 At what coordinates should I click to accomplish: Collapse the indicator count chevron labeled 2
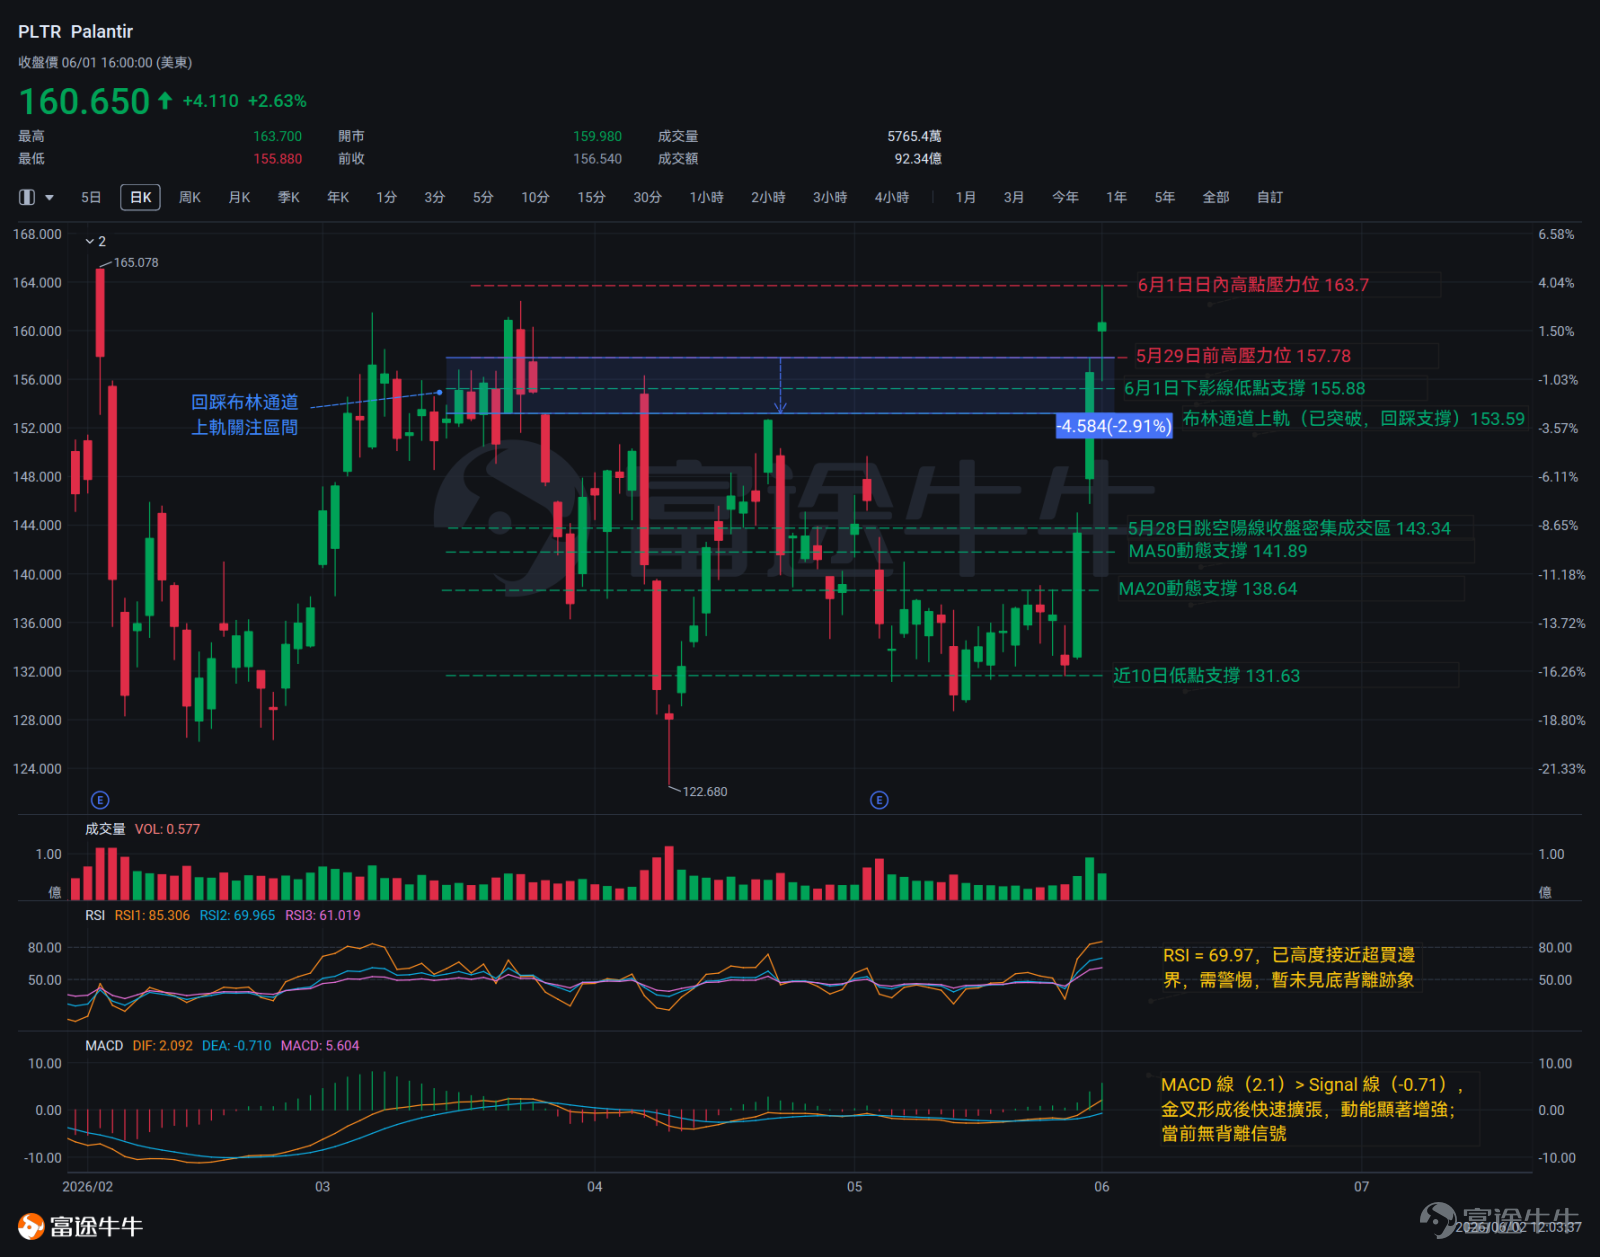coord(96,241)
